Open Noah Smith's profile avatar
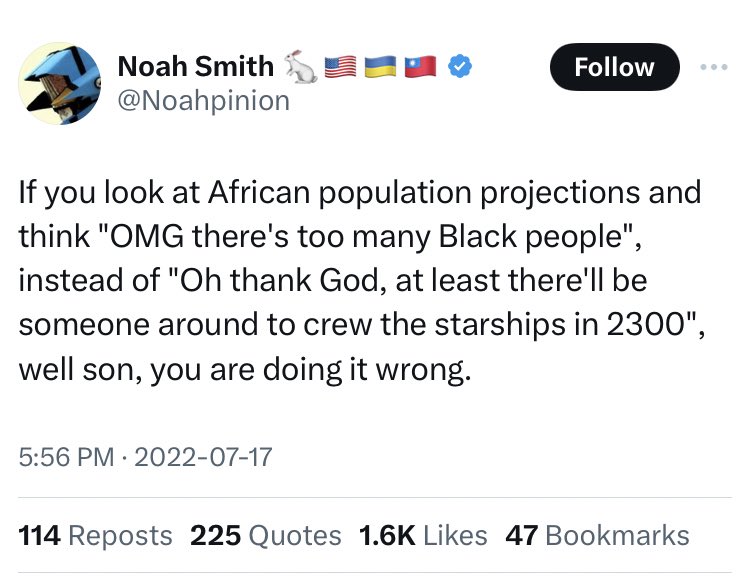 pyautogui.click(x=59, y=84)
